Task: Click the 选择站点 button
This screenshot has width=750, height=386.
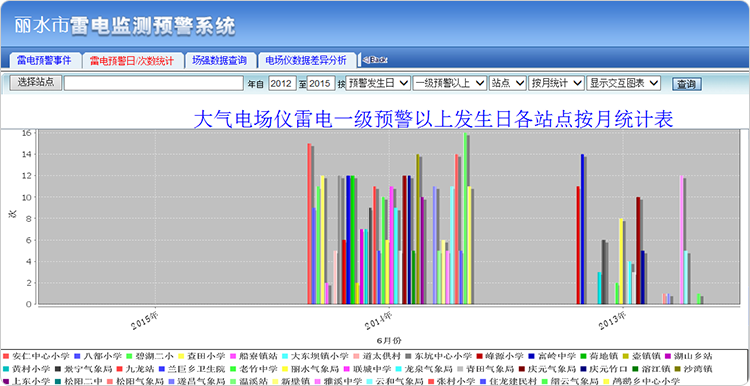Action: (35, 82)
